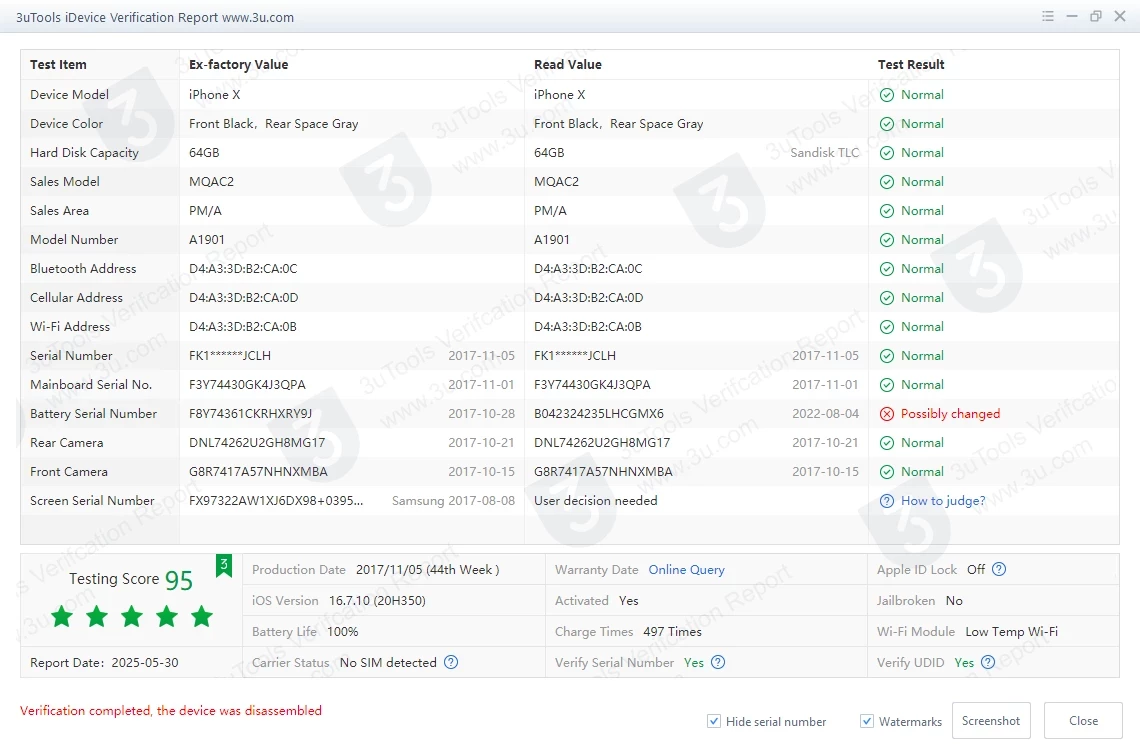Toggle the Hide serial number checkbox
Viewport: 1140px width, 756px height.
click(714, 721)
